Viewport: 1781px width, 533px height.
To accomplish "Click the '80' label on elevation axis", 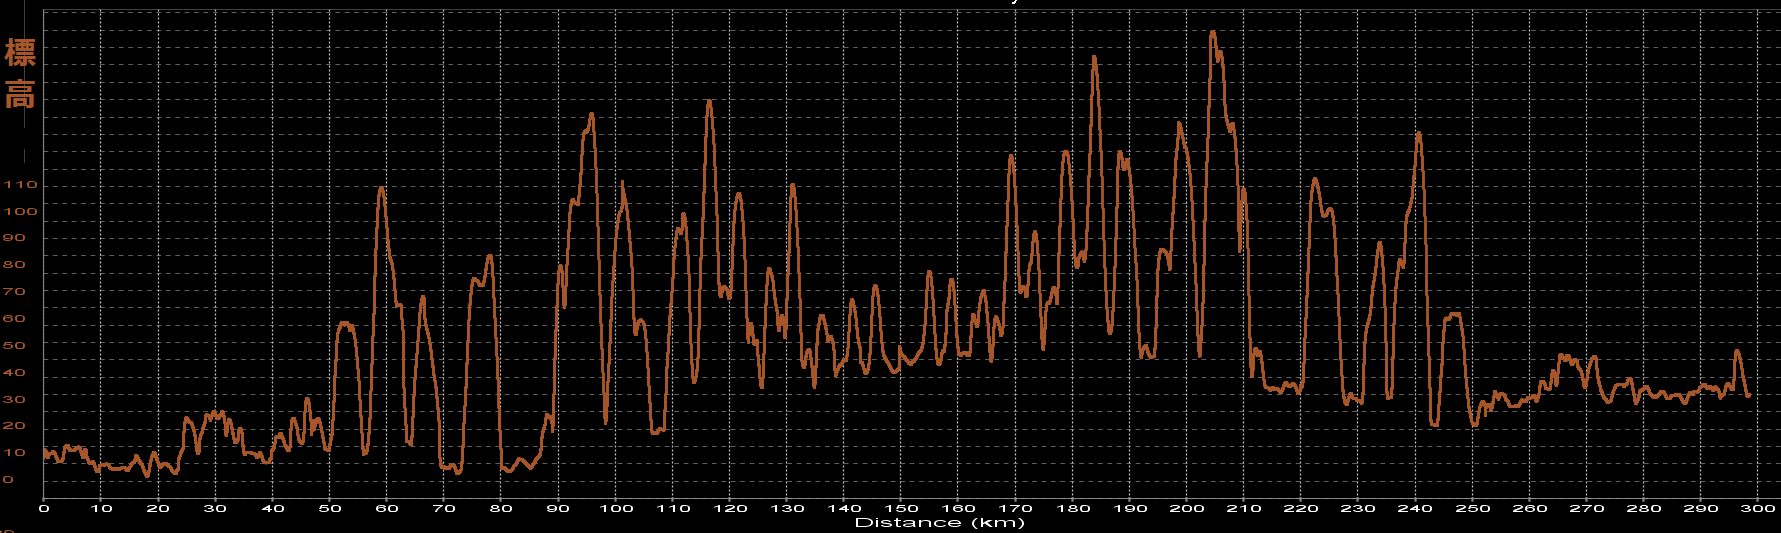I will (14, 265).
